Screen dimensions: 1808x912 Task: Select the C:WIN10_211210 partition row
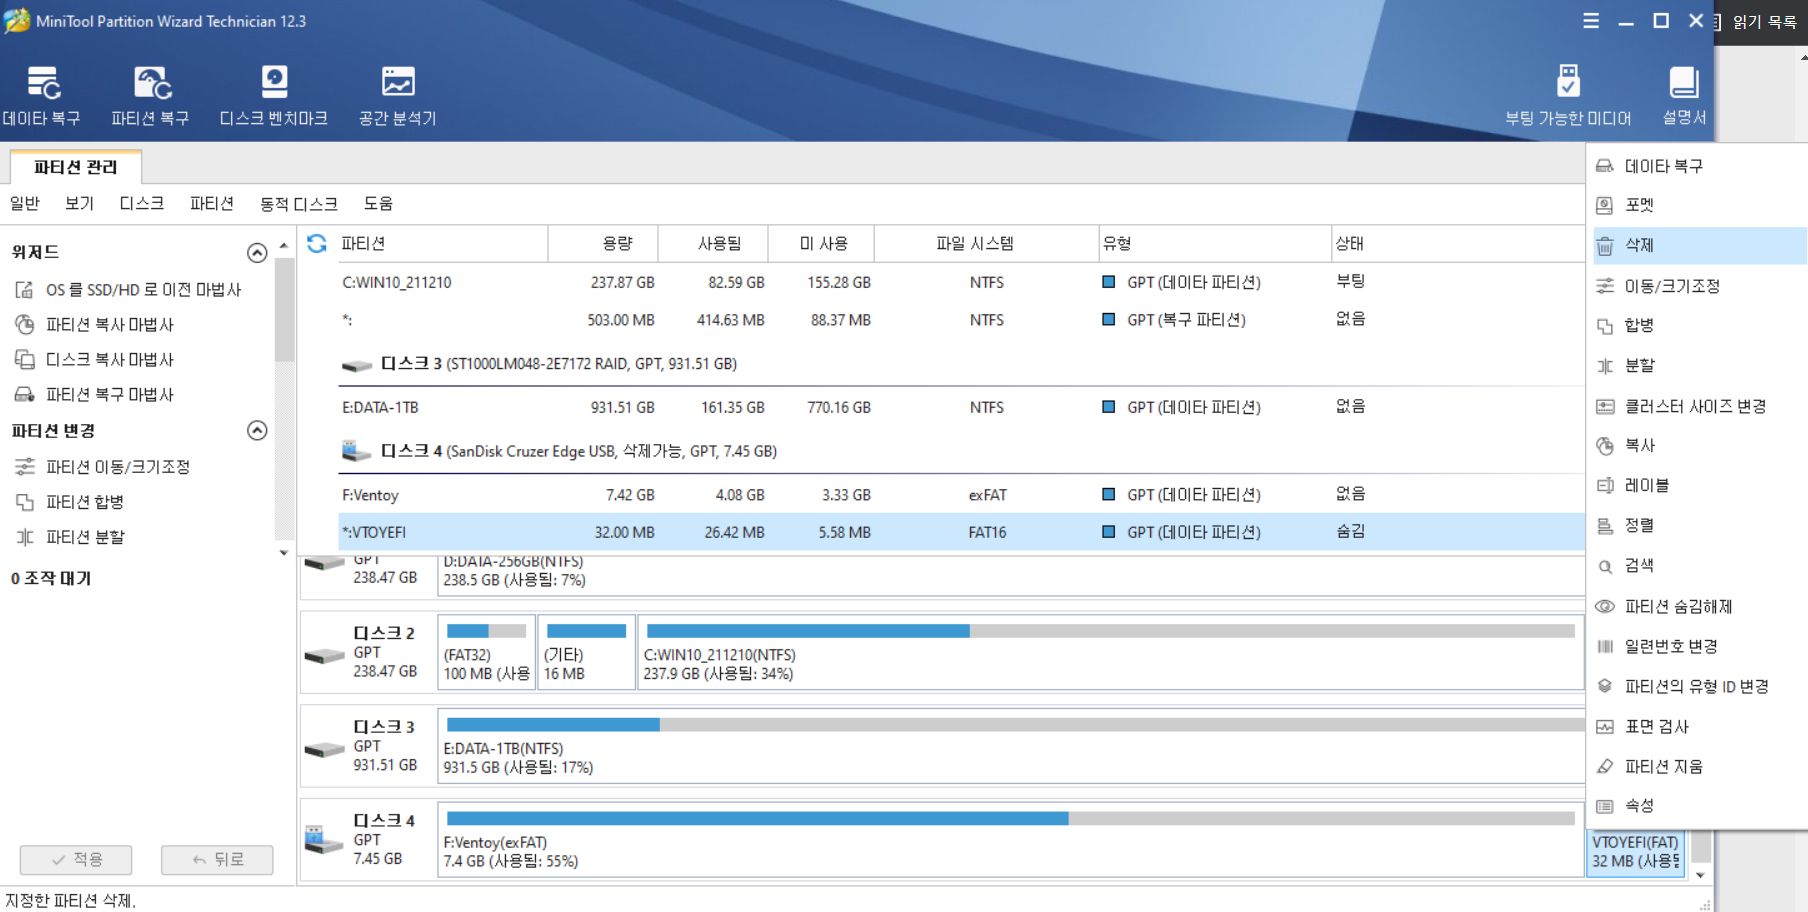click(x=961, y=282)
